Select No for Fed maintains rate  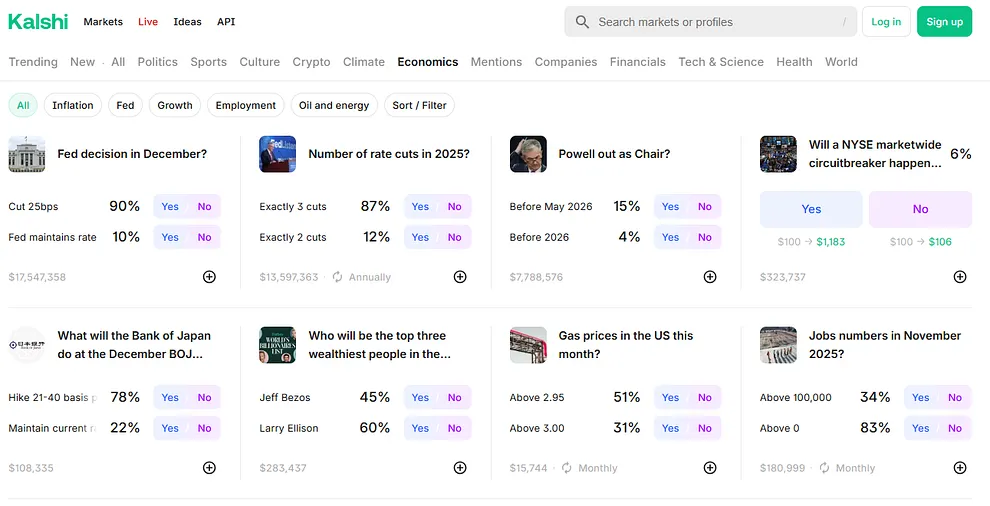204,238
